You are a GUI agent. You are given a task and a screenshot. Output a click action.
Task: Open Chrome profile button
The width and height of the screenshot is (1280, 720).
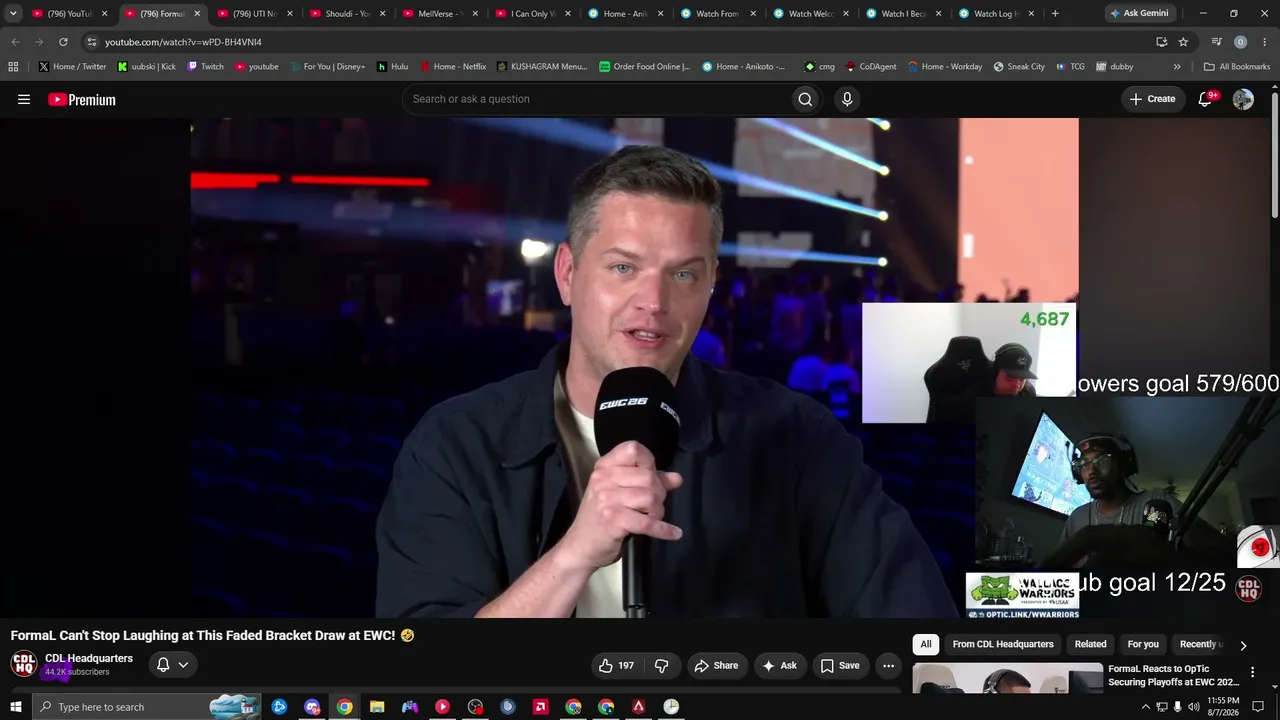pos(1241,42)
